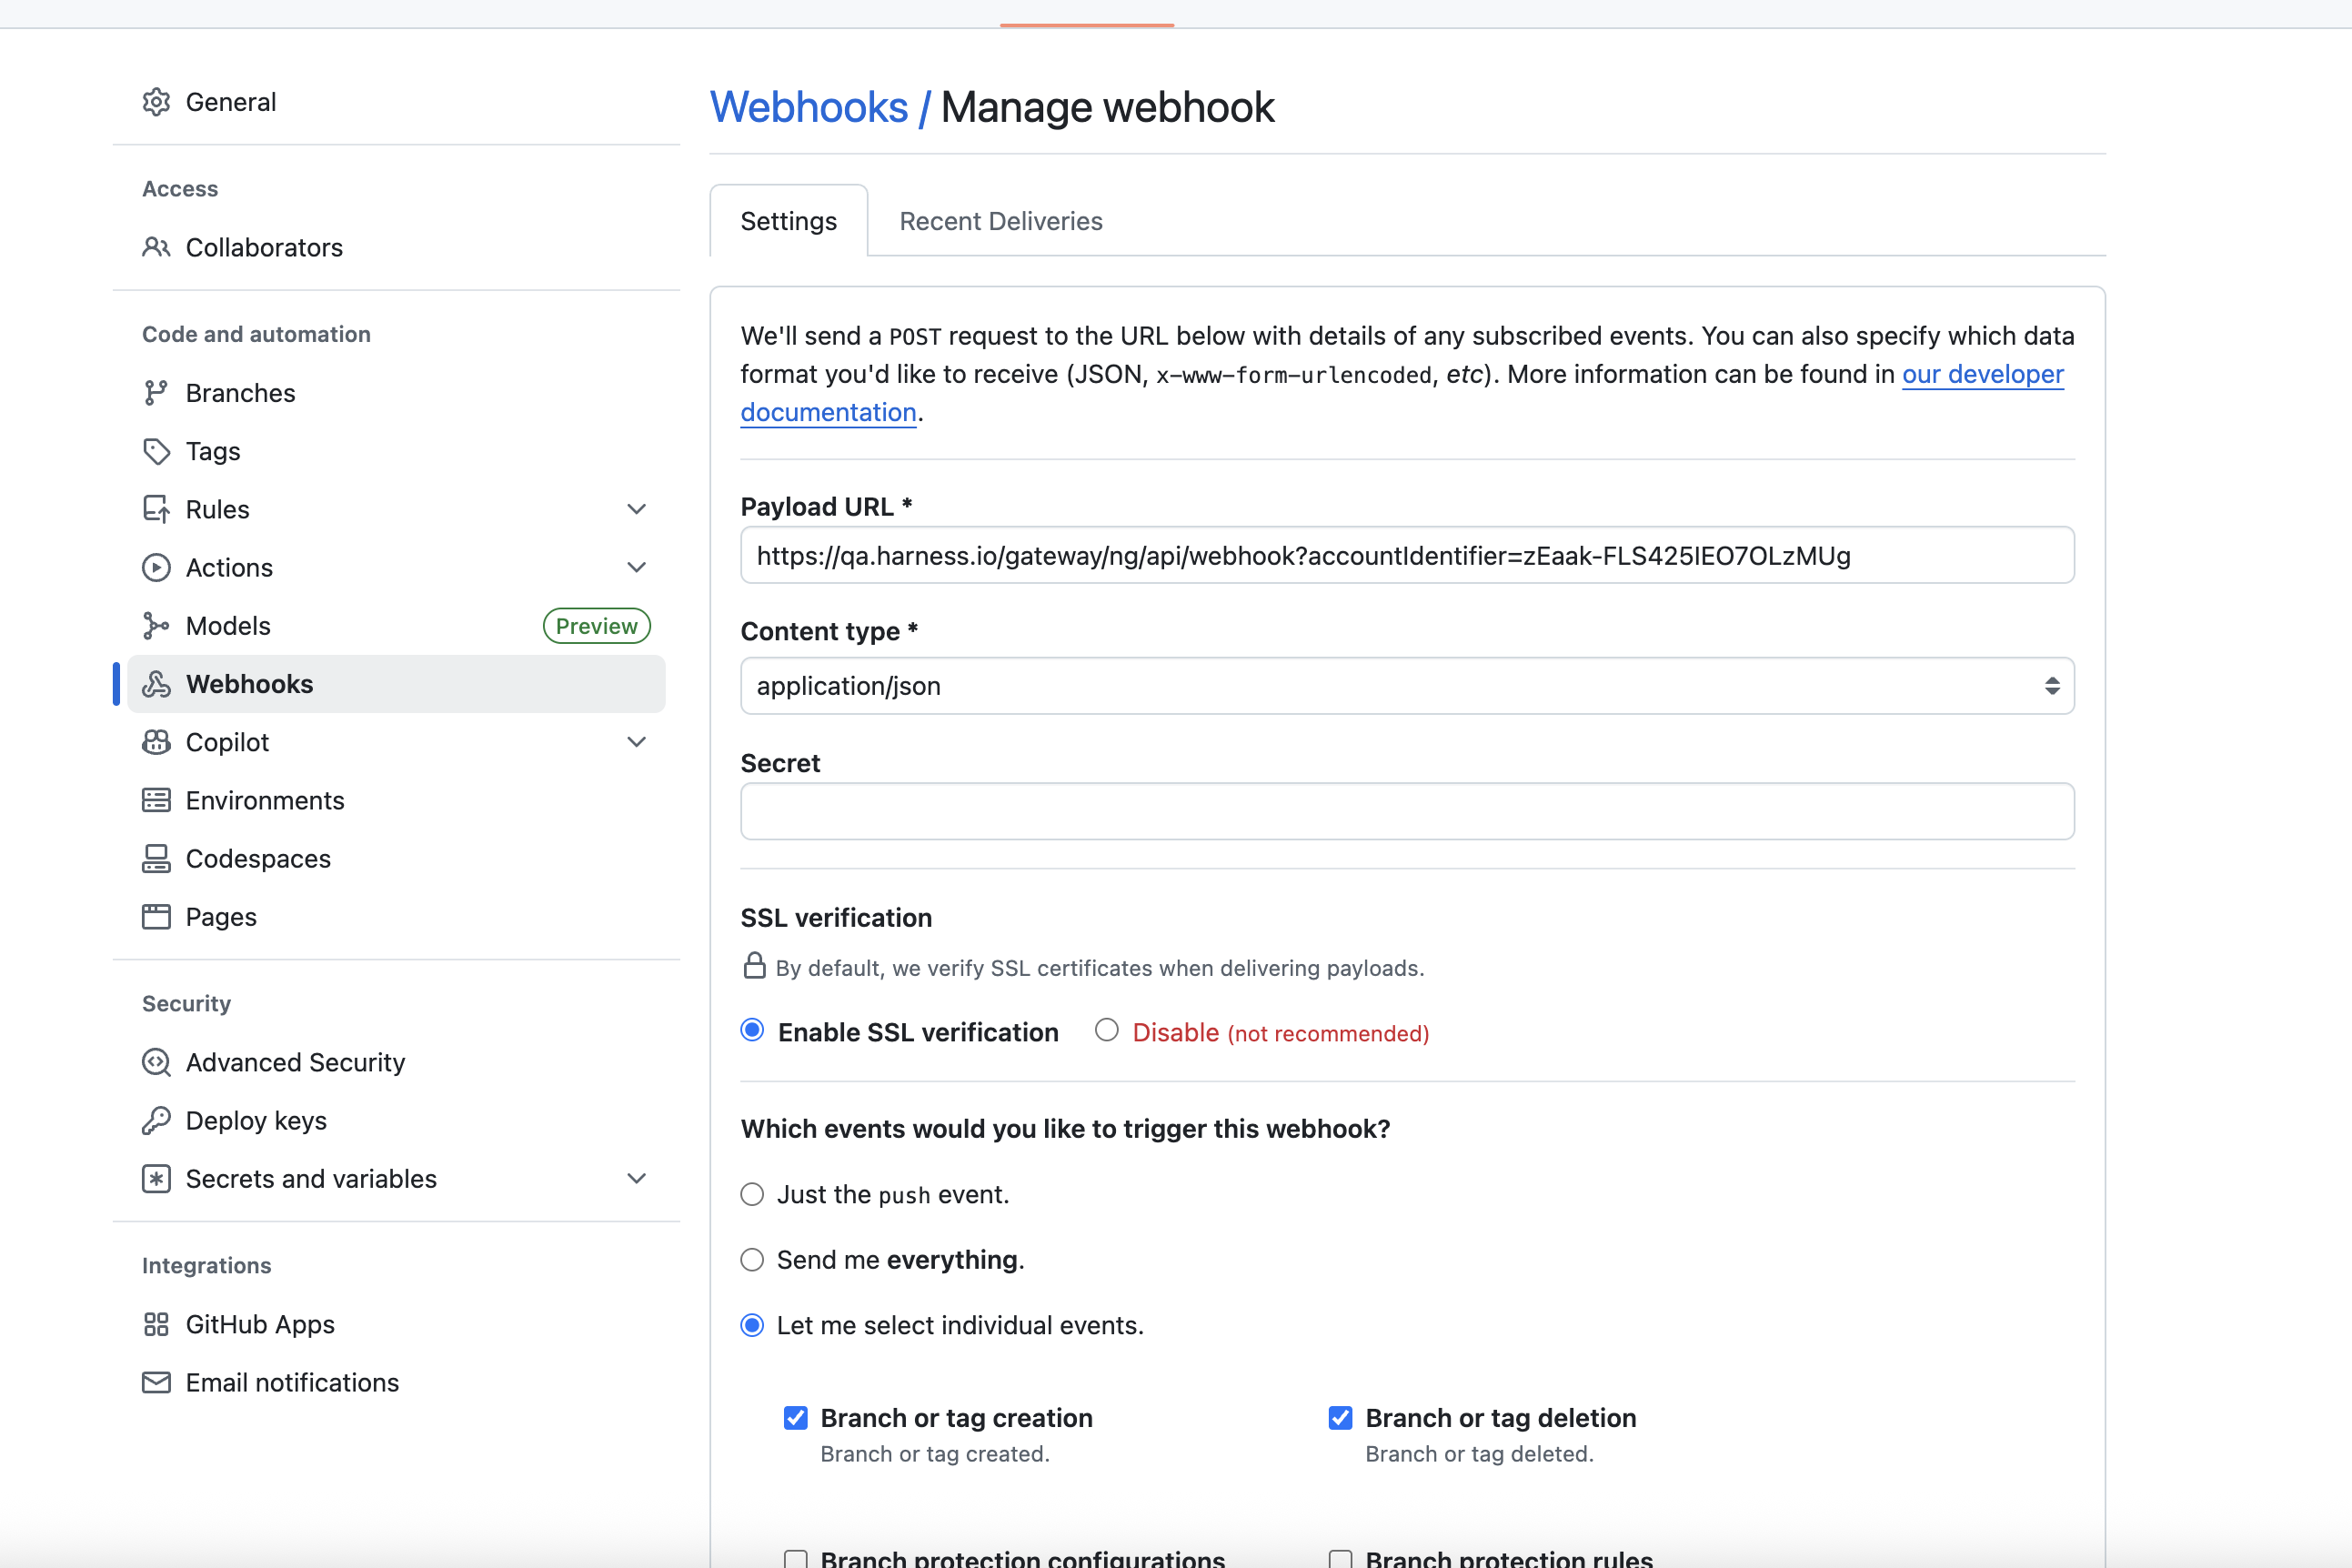Open Deploy keys via the key icon
The height and width of the screenshot is (1568, 2352).
(157, 1120)
